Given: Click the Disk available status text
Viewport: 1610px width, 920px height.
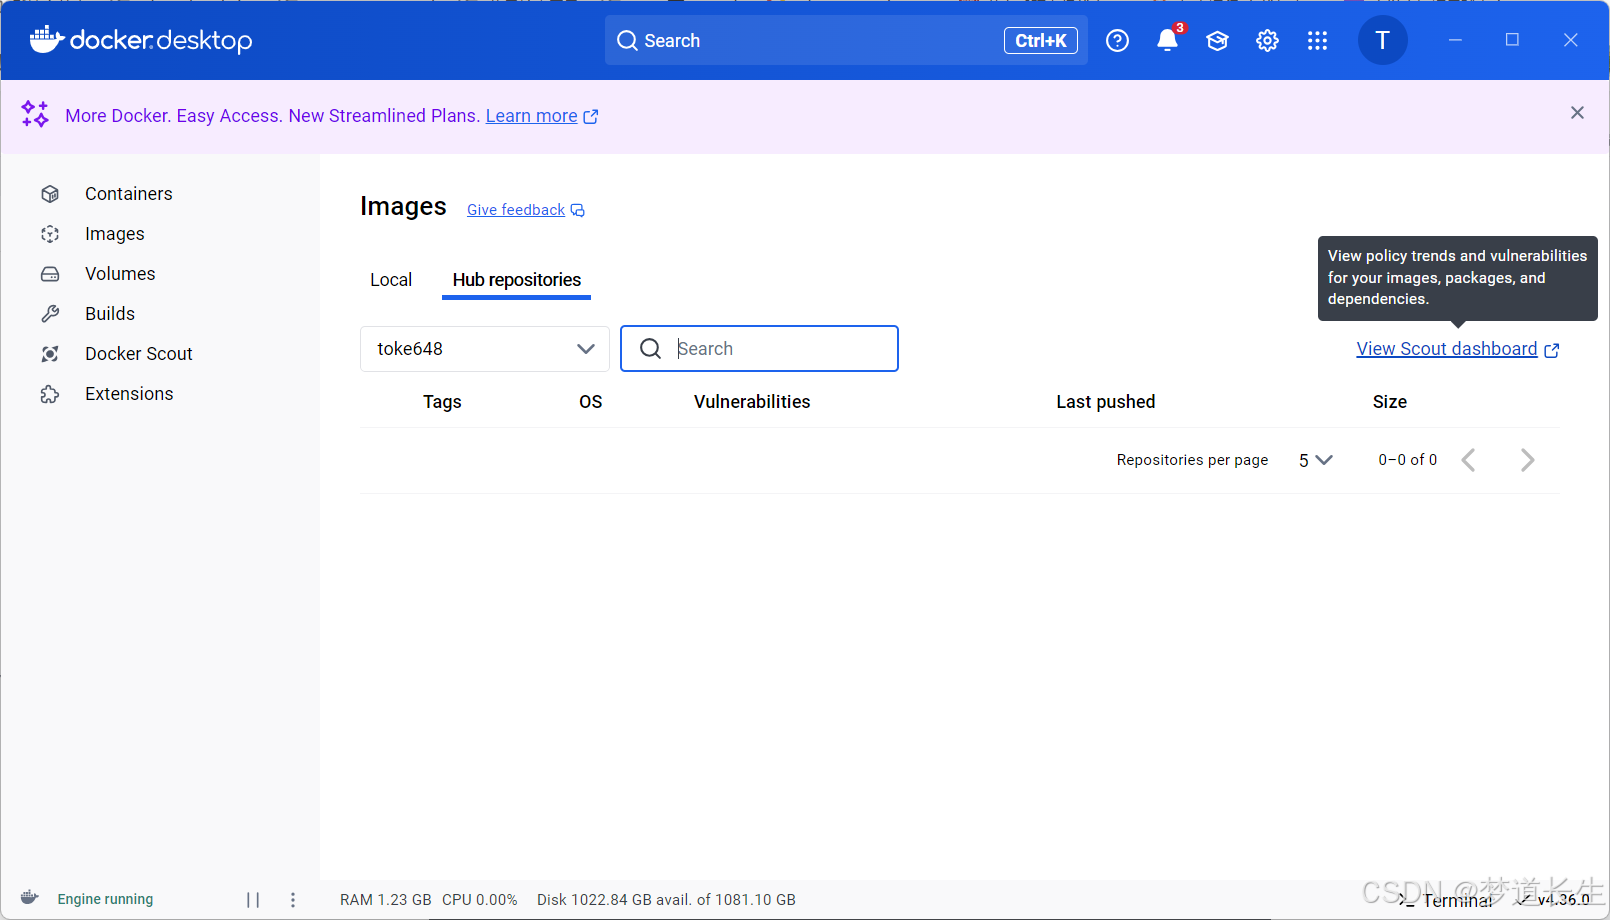Looking at the screenshot, I should coord(666,900).
